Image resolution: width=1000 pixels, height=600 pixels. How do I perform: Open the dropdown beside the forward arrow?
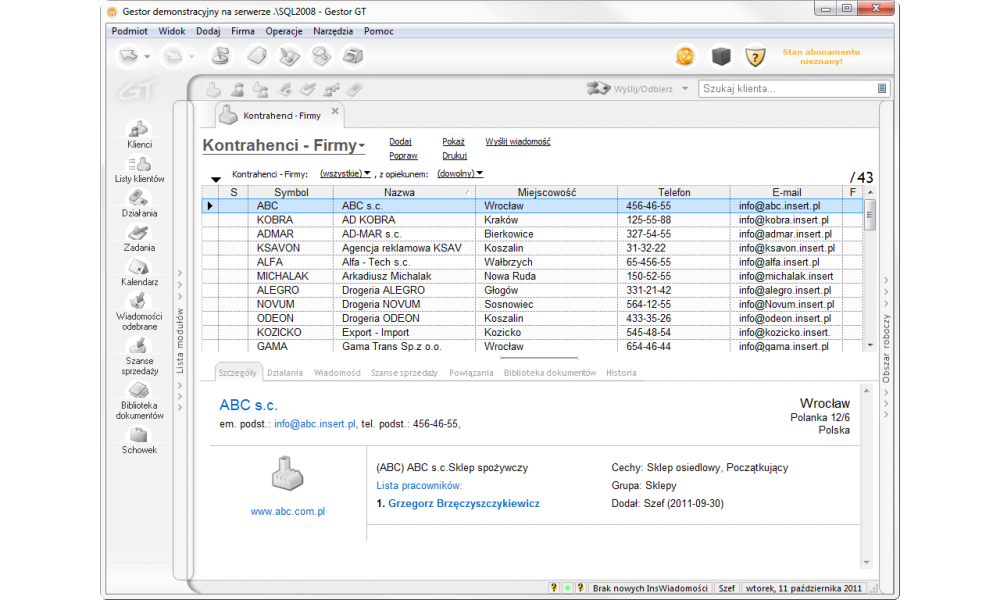tap(191, 57)
